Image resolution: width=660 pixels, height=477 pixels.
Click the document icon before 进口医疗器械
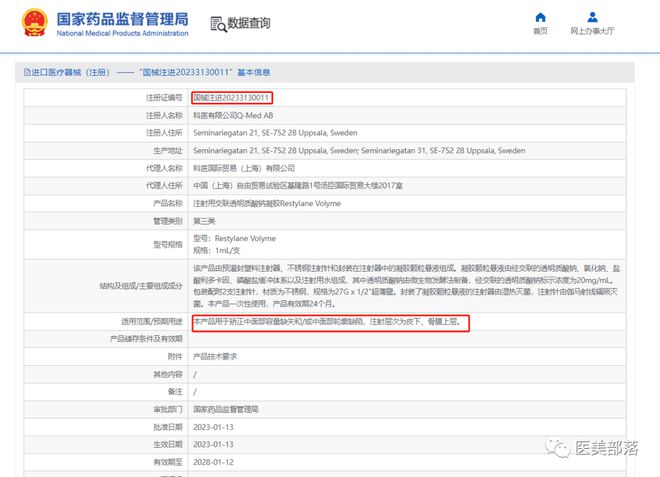tap(27, 72)
